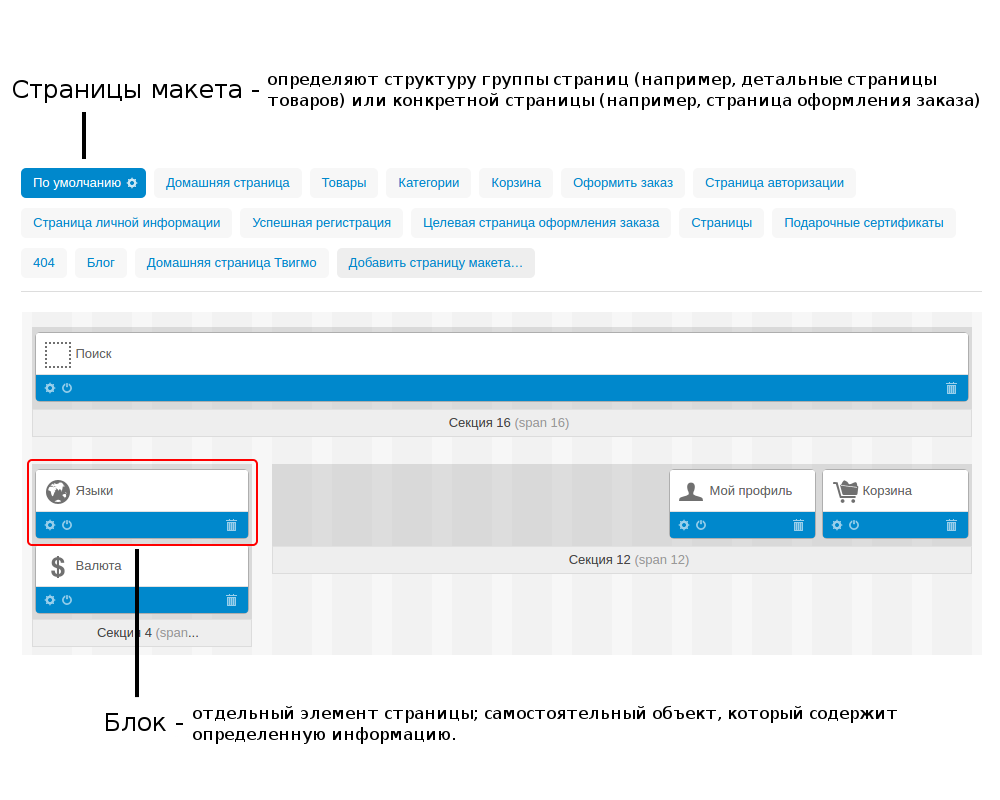
Task: Disable the Корзина block via power toggle
Action: (852, 524)
